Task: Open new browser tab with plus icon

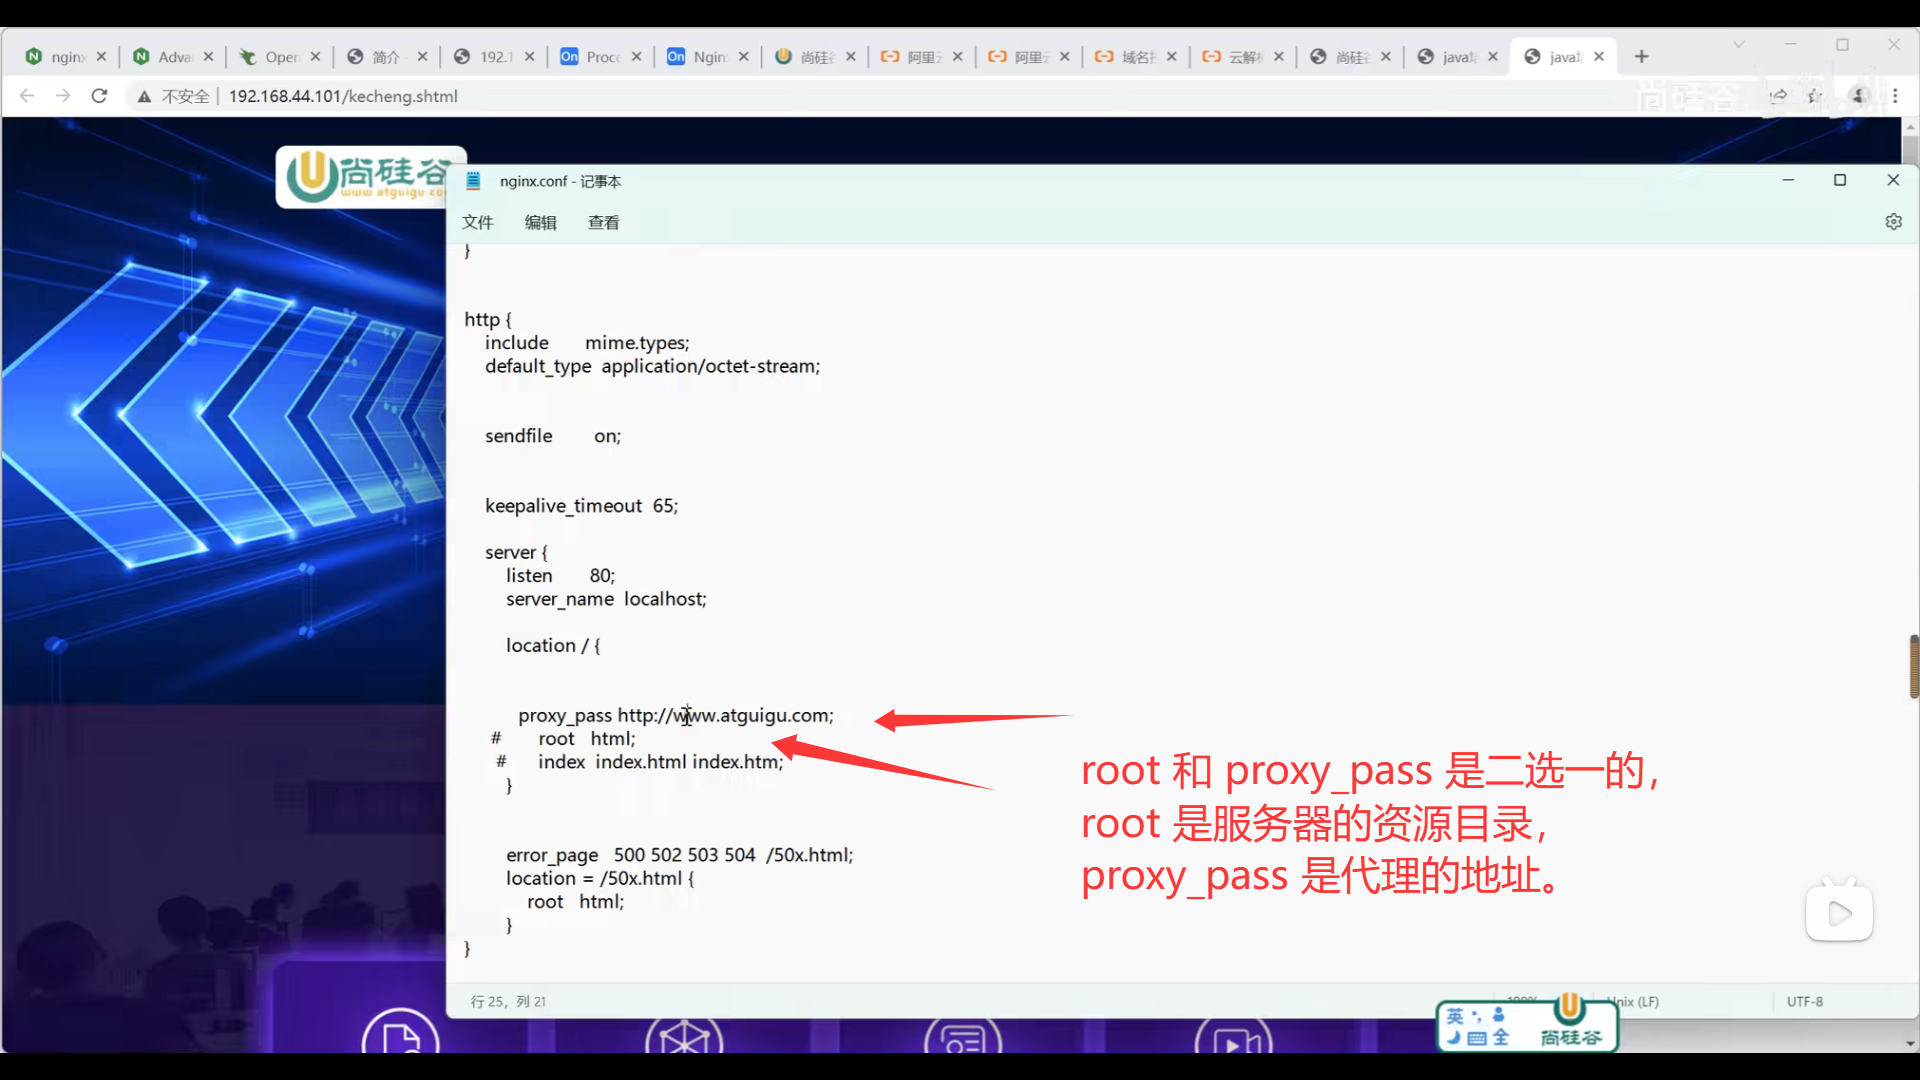Action: click(x=1641, y=57)
